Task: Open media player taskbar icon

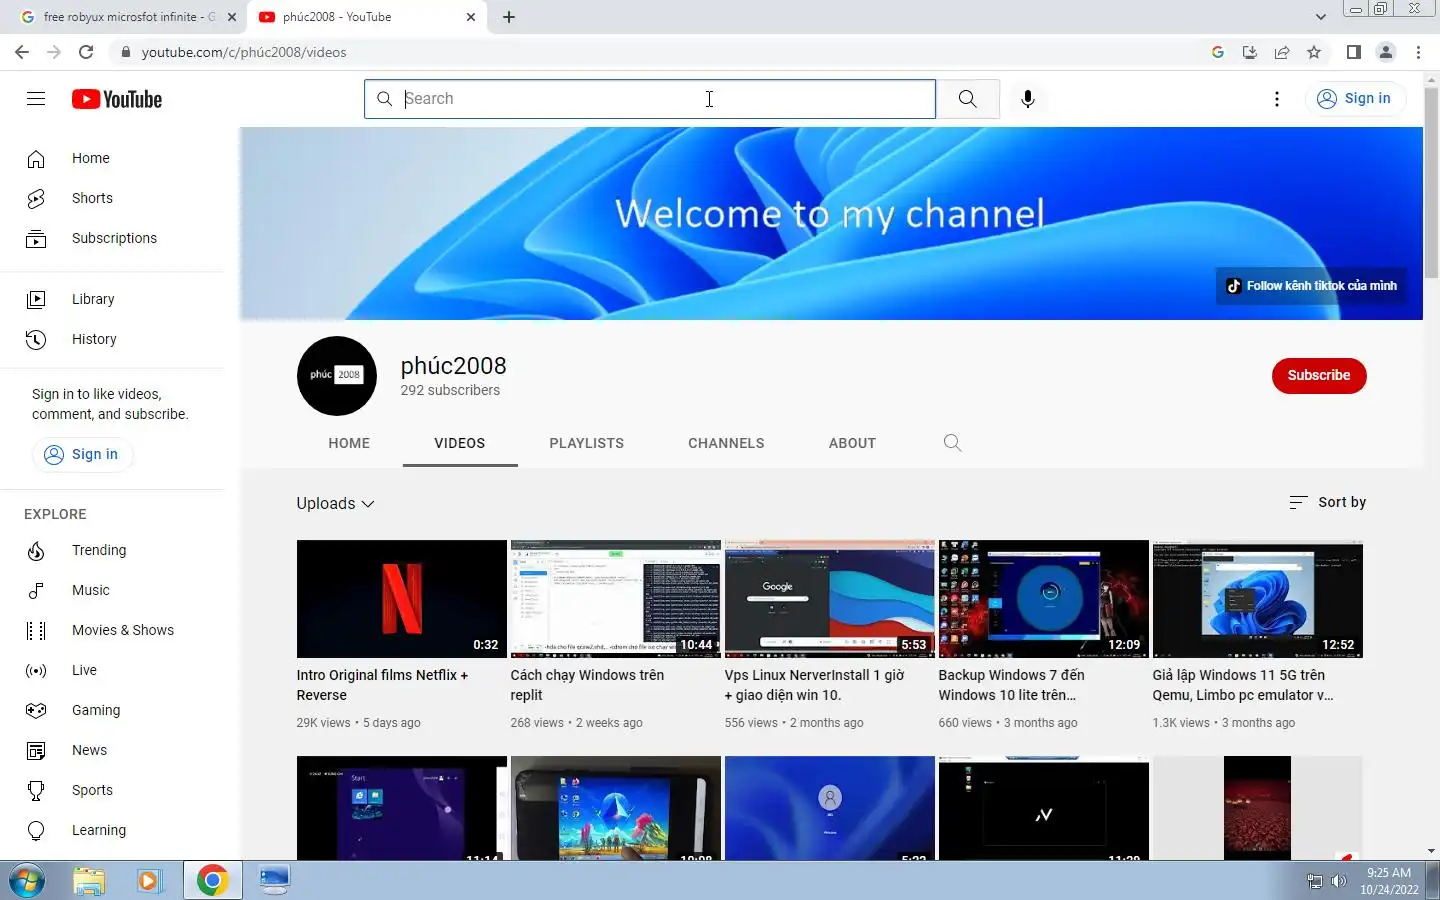Action: point(149,881)
